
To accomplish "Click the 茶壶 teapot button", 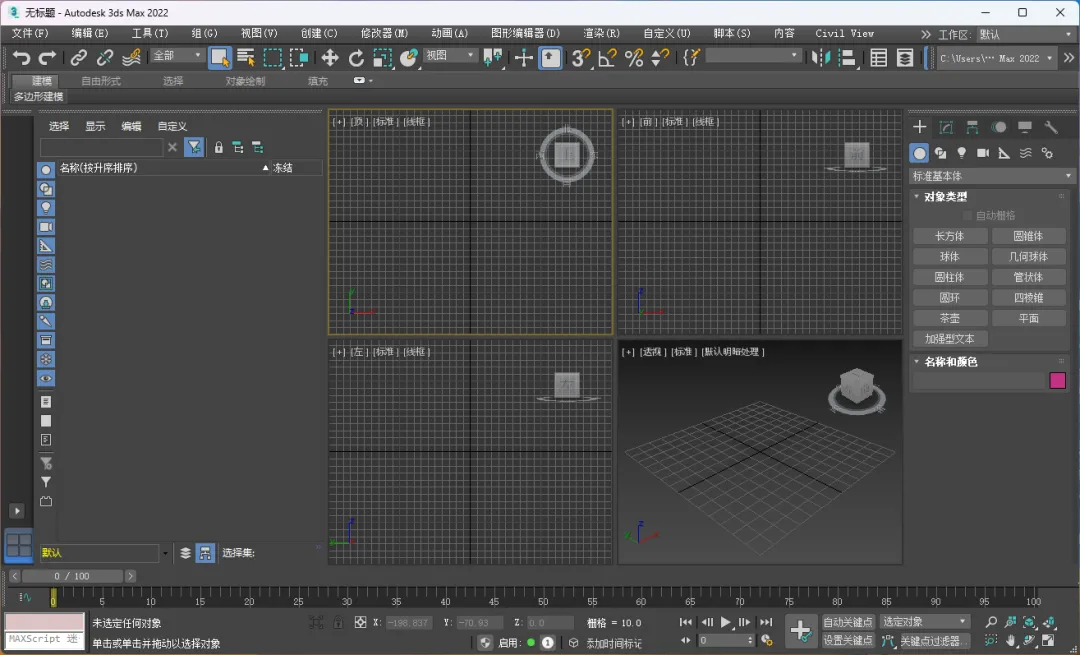I will [949, 318].
